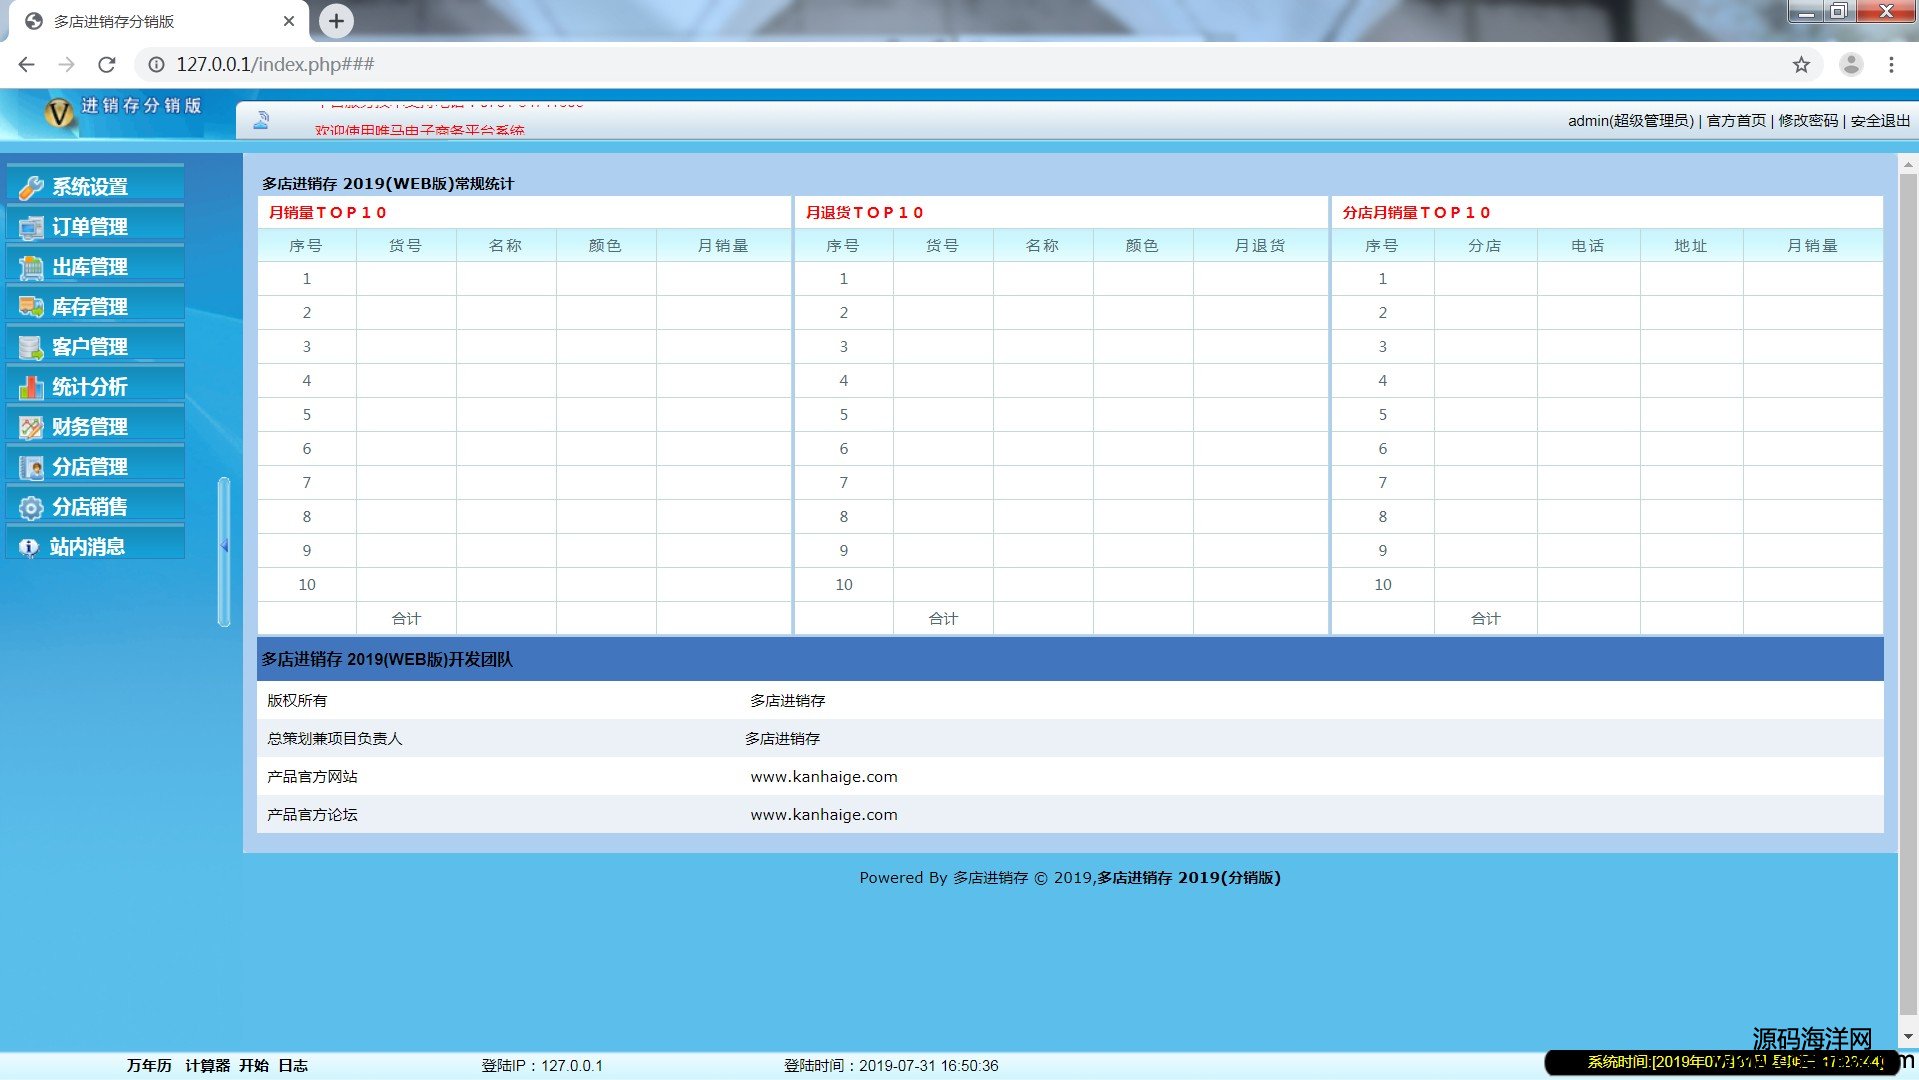Click the 订单管理 sidebar icon
This screenshot has height=1080, width=1919.
pyautogui.click(x=31, y=227)
